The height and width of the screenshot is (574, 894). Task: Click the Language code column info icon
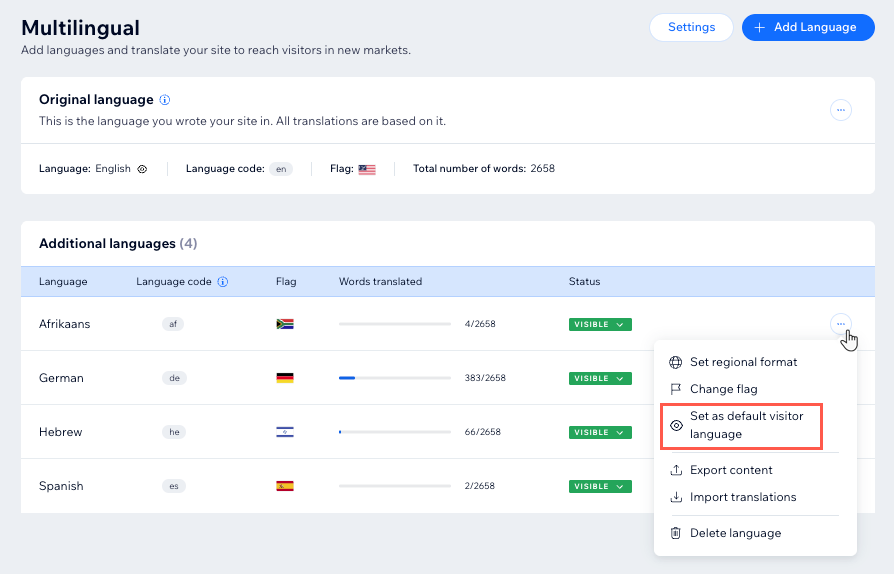(x=223, y=282)
